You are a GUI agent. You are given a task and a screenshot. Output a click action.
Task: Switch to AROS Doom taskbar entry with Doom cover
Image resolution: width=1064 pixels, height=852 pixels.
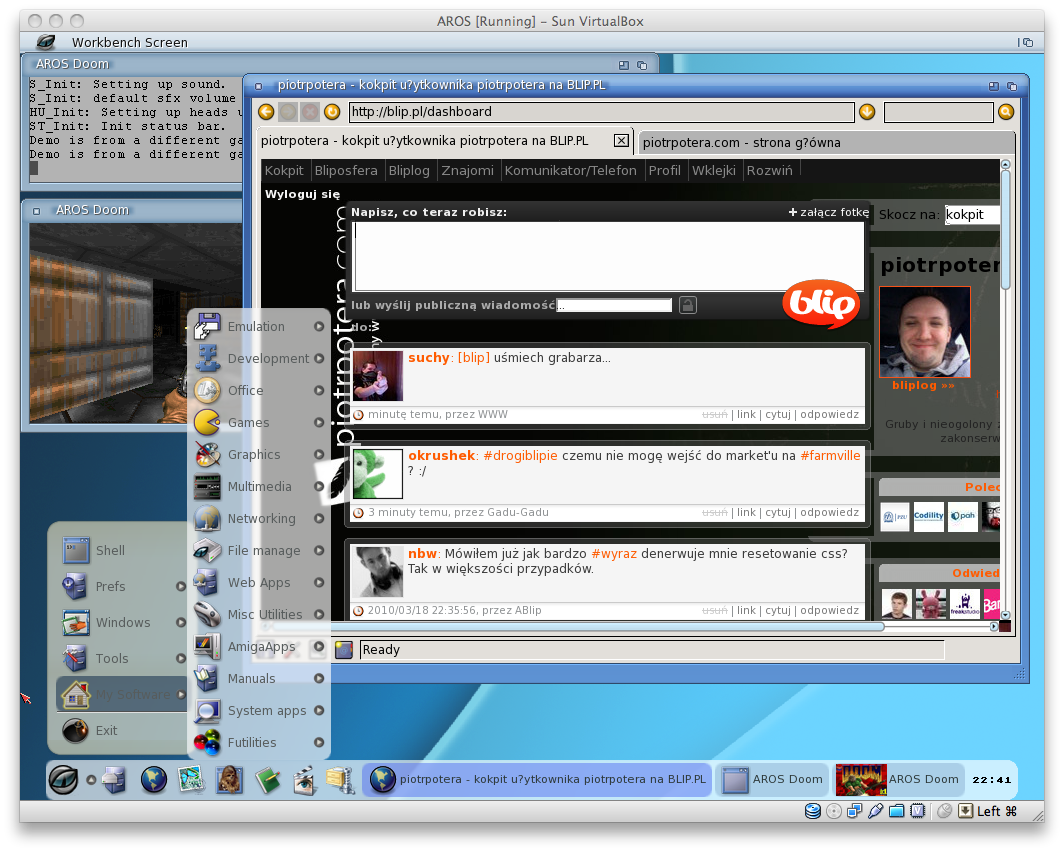(897, 779)
